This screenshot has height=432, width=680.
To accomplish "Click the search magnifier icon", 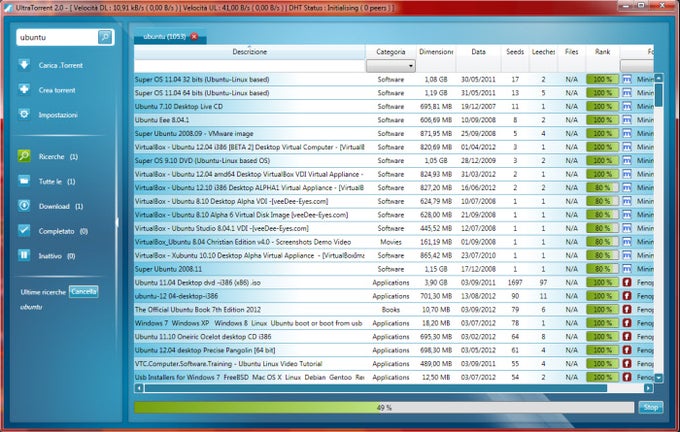I will 105,37.
